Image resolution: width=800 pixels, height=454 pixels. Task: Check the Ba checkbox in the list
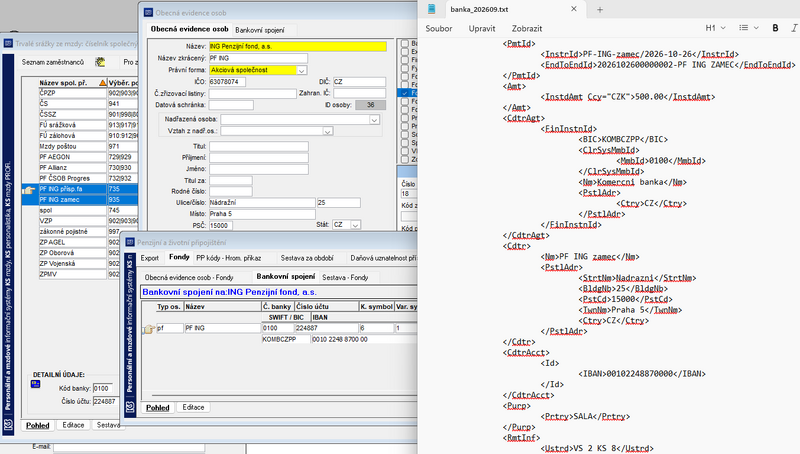405,43
